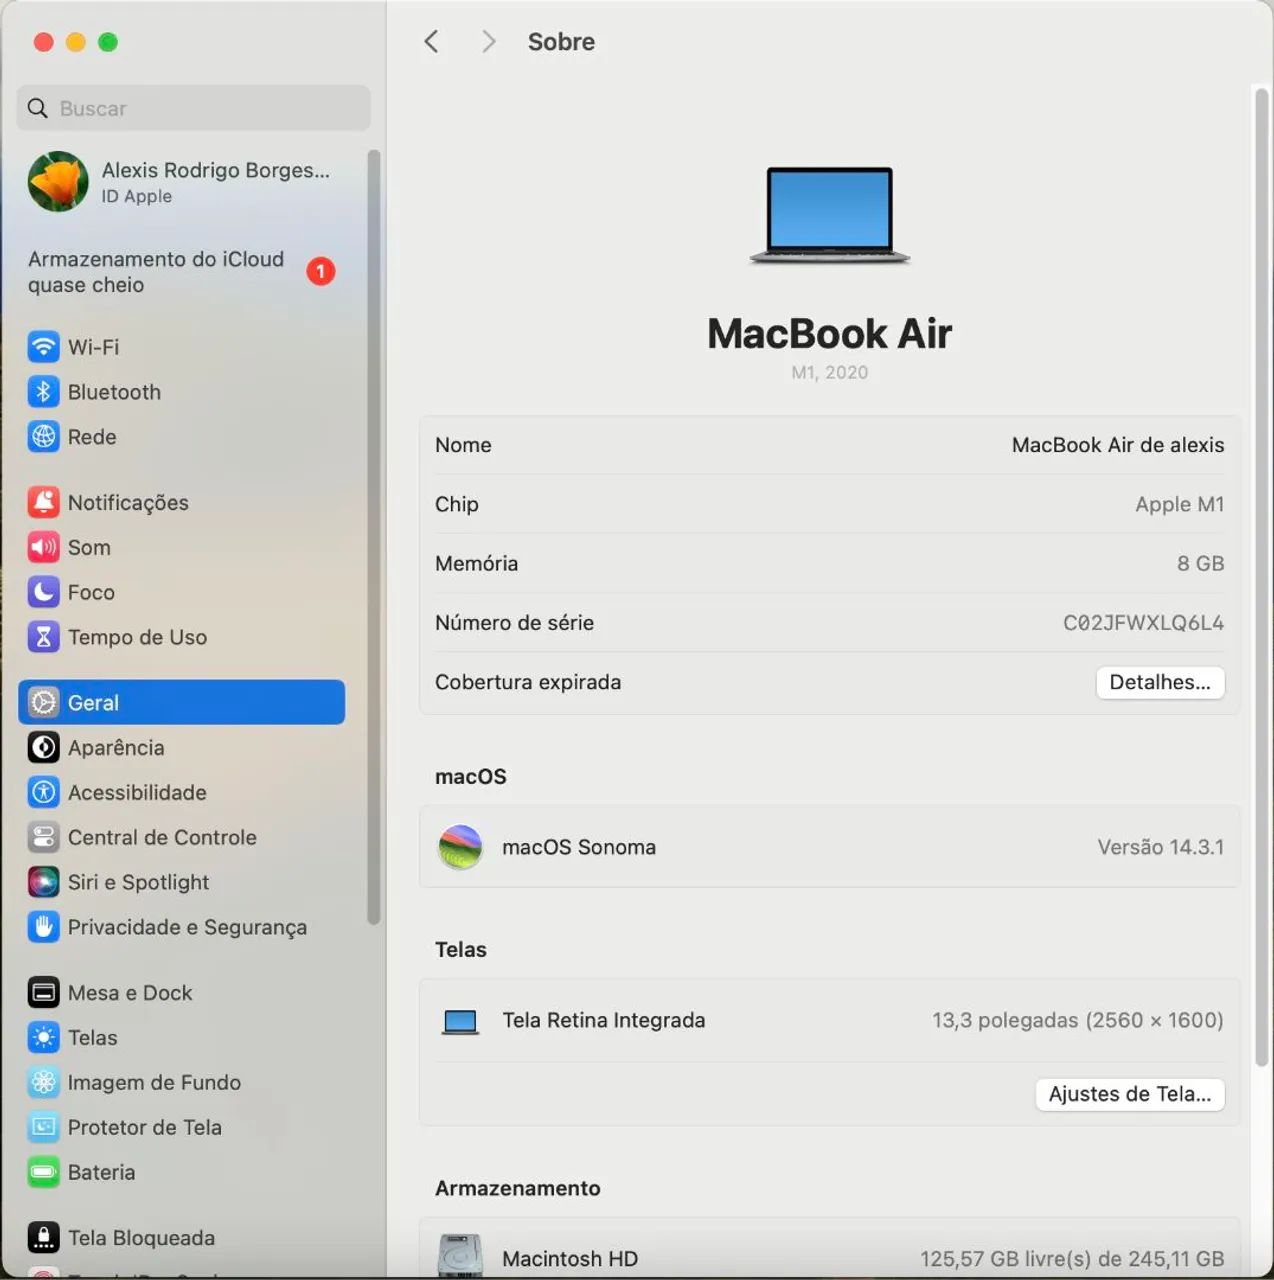Open Ajustes de Tela settings
The width and height of the screenshot is (1274, 1280).
point(1130,1094)
